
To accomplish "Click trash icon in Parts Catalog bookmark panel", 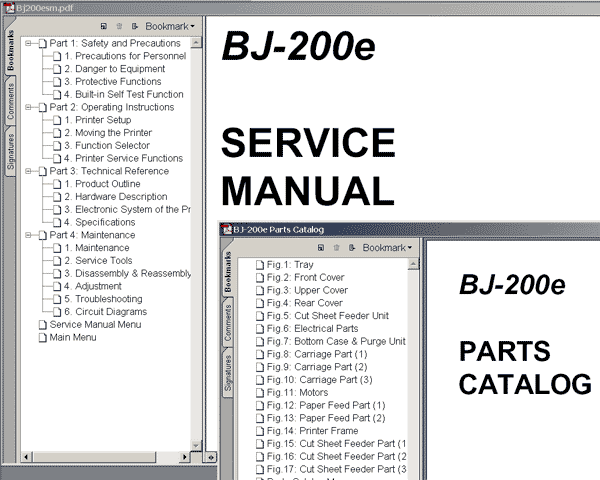I will click(336, 248).
